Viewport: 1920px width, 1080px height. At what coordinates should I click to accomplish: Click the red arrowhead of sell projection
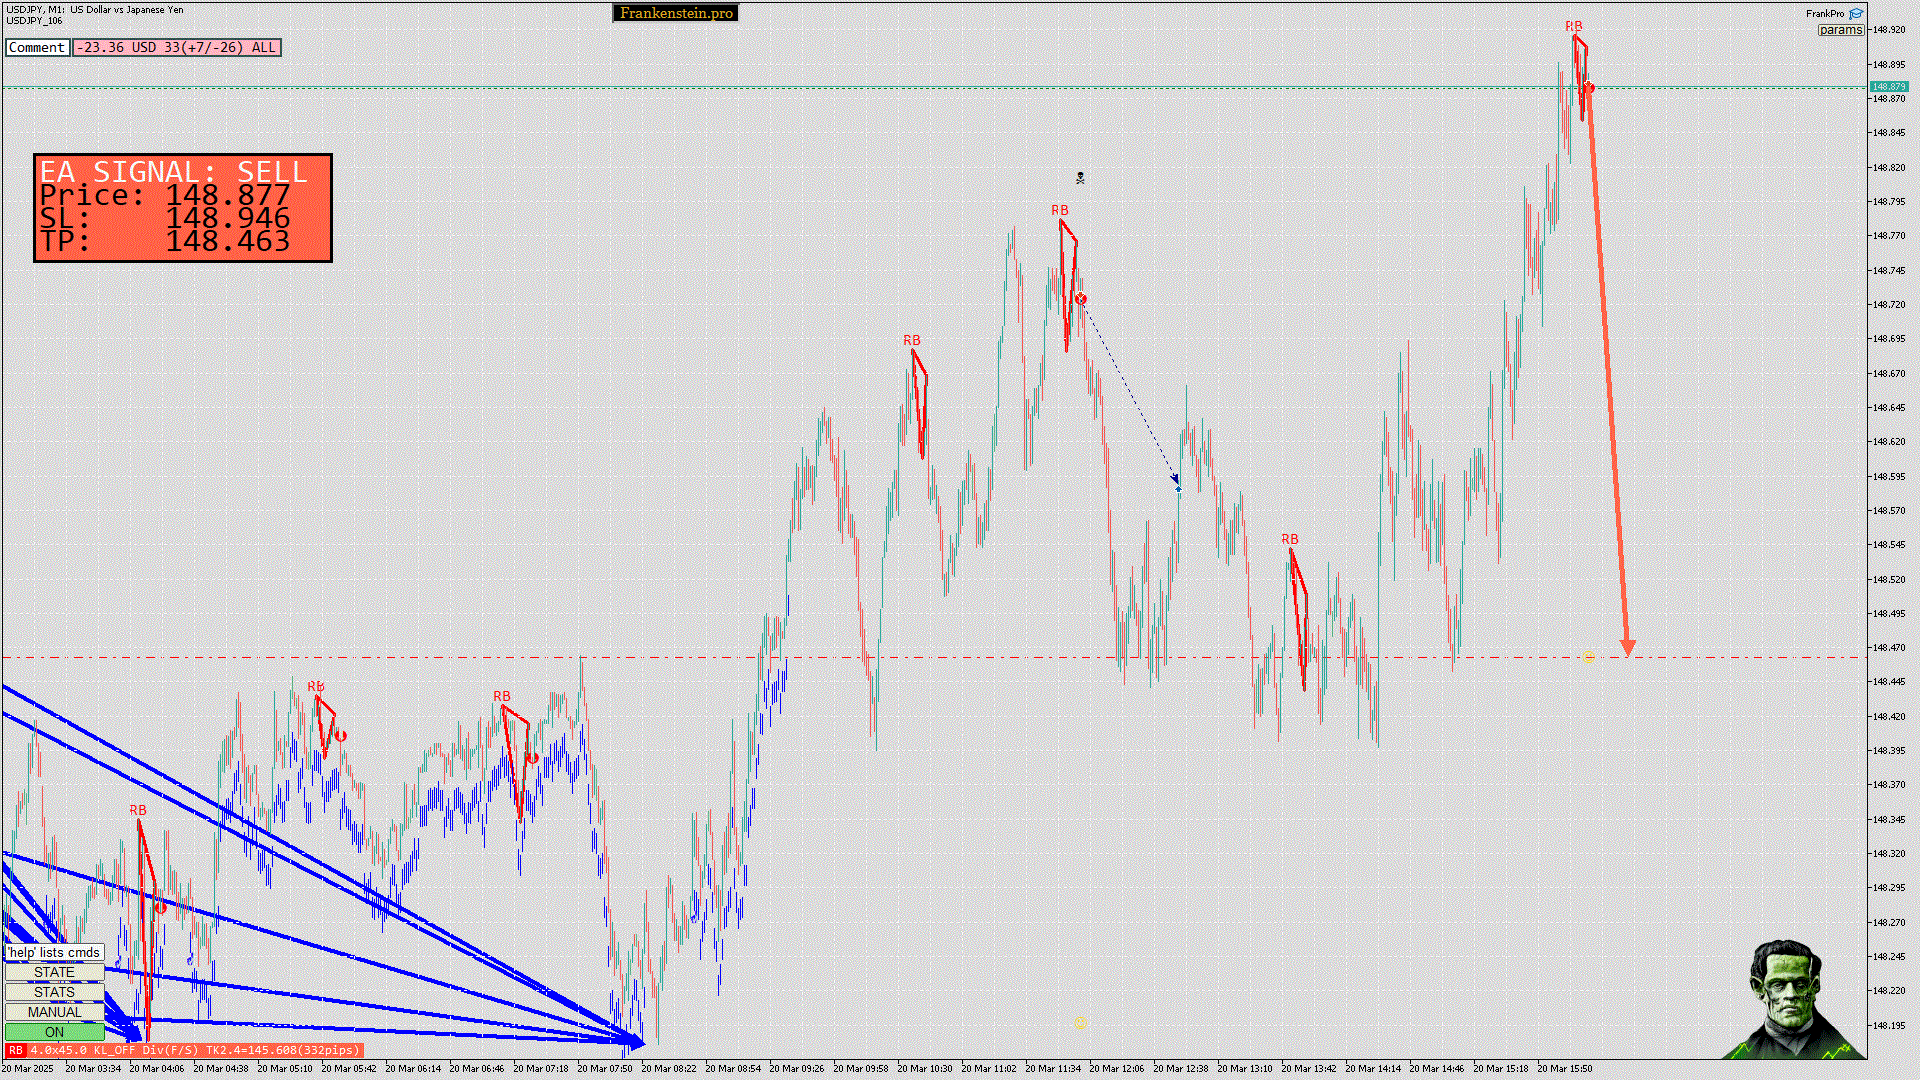(1627, 648)
